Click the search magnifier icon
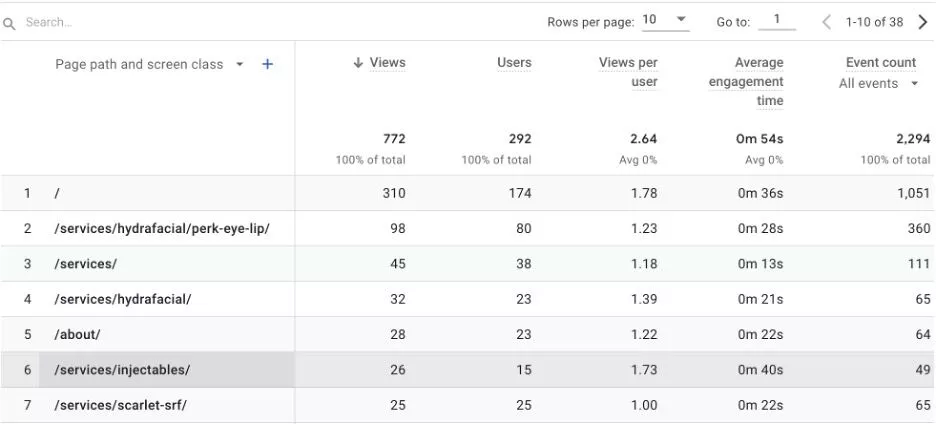 (x=10, y=23)
